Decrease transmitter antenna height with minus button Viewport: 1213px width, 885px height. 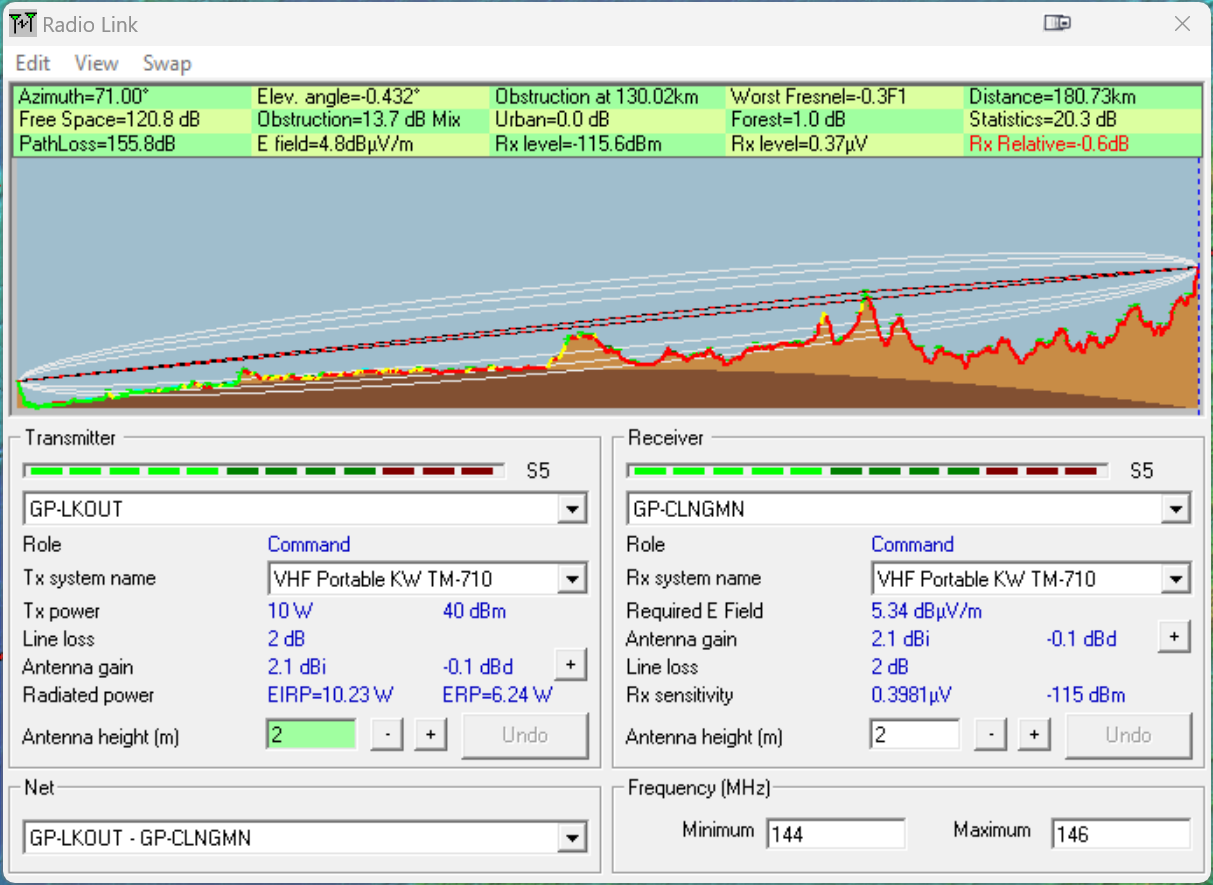[386, 735]
